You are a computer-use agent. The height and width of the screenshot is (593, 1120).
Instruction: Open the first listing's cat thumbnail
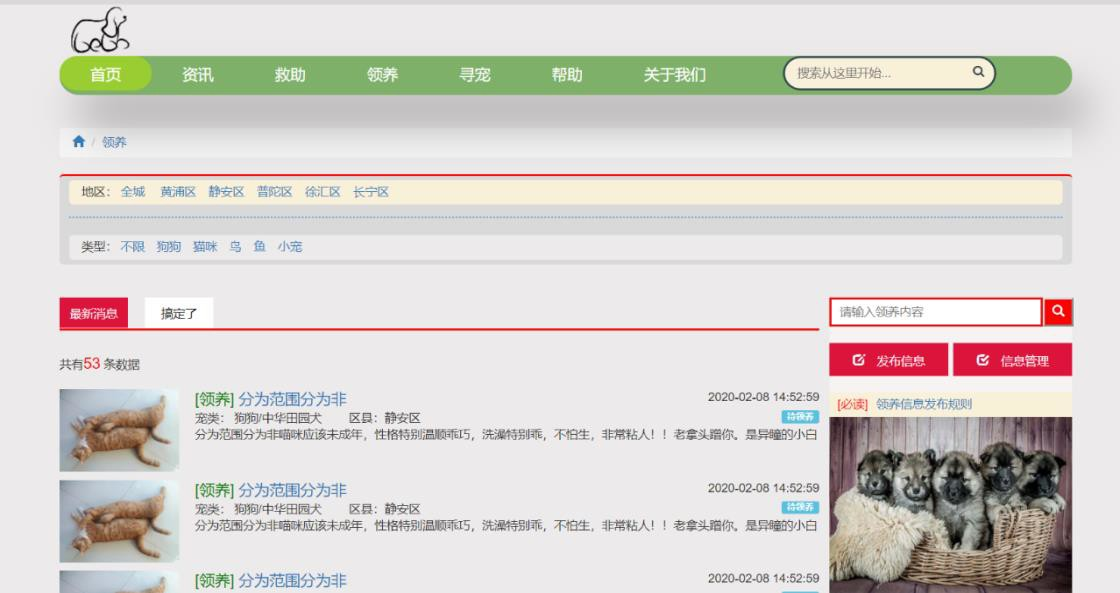tap(119, 430)
